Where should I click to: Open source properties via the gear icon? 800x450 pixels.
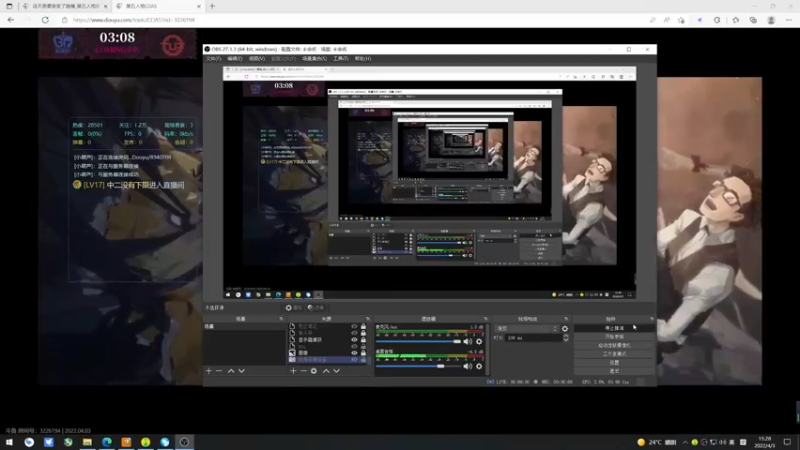tap(314, 371)
